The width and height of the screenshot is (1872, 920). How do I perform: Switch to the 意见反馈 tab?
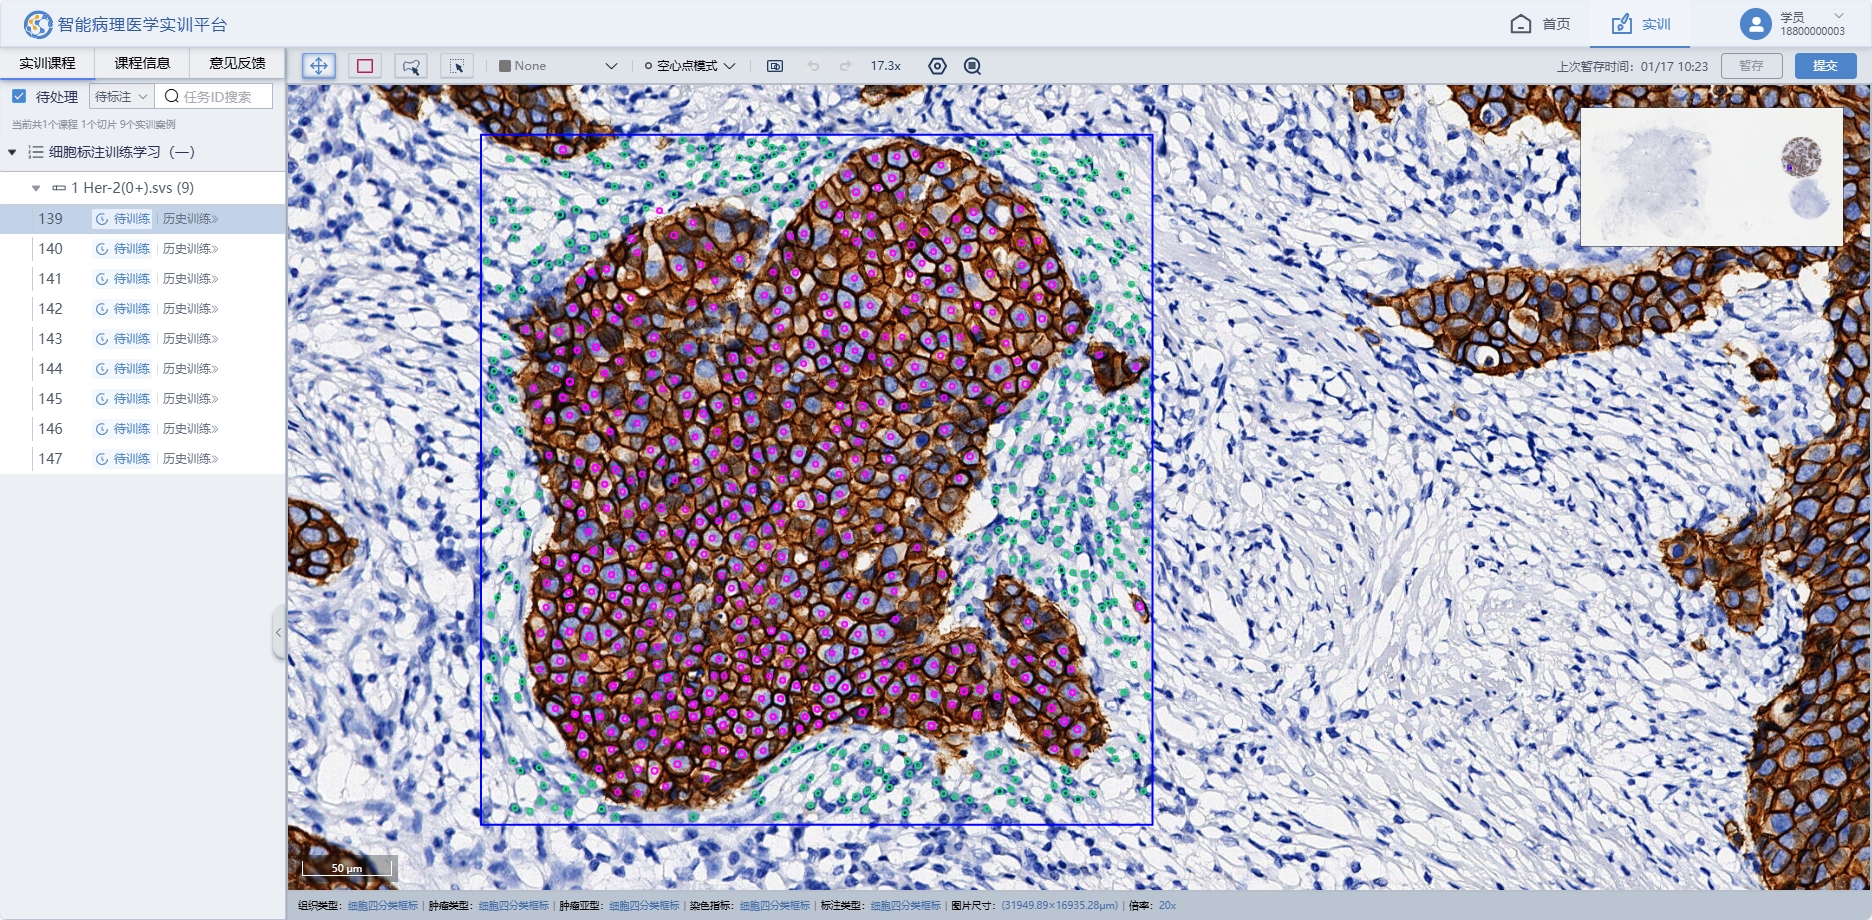237,63
